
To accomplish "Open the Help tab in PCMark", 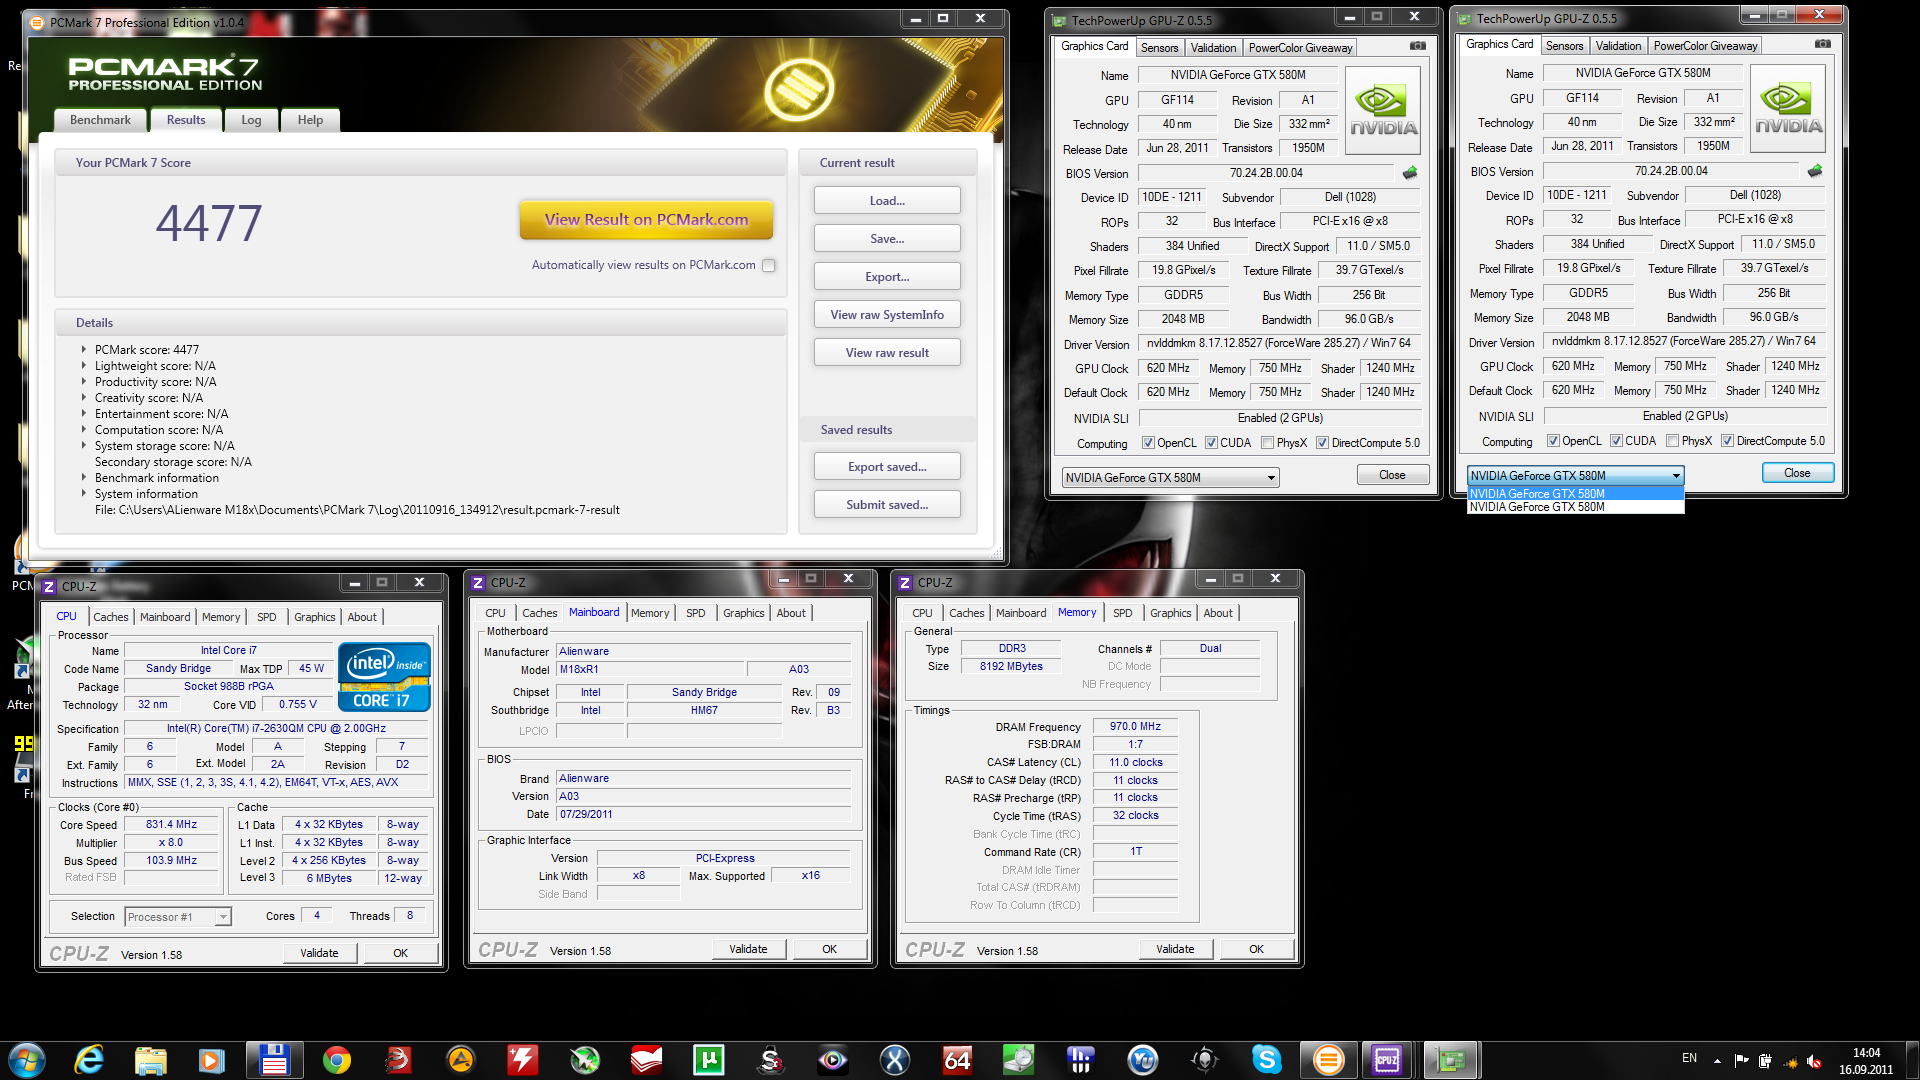I will point(310,120).
